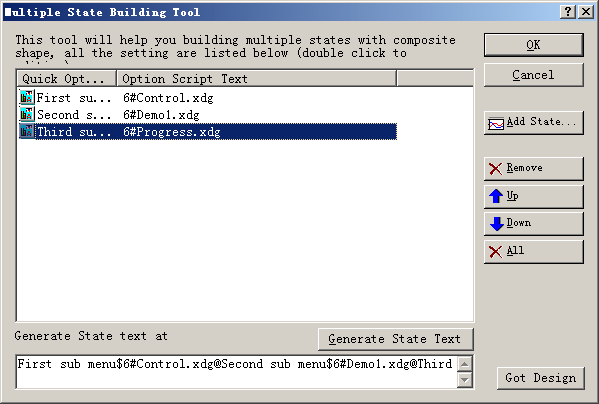Click the Got Design button
The width and height of the screenshot is (599, 404).
[x=541, y=378]
